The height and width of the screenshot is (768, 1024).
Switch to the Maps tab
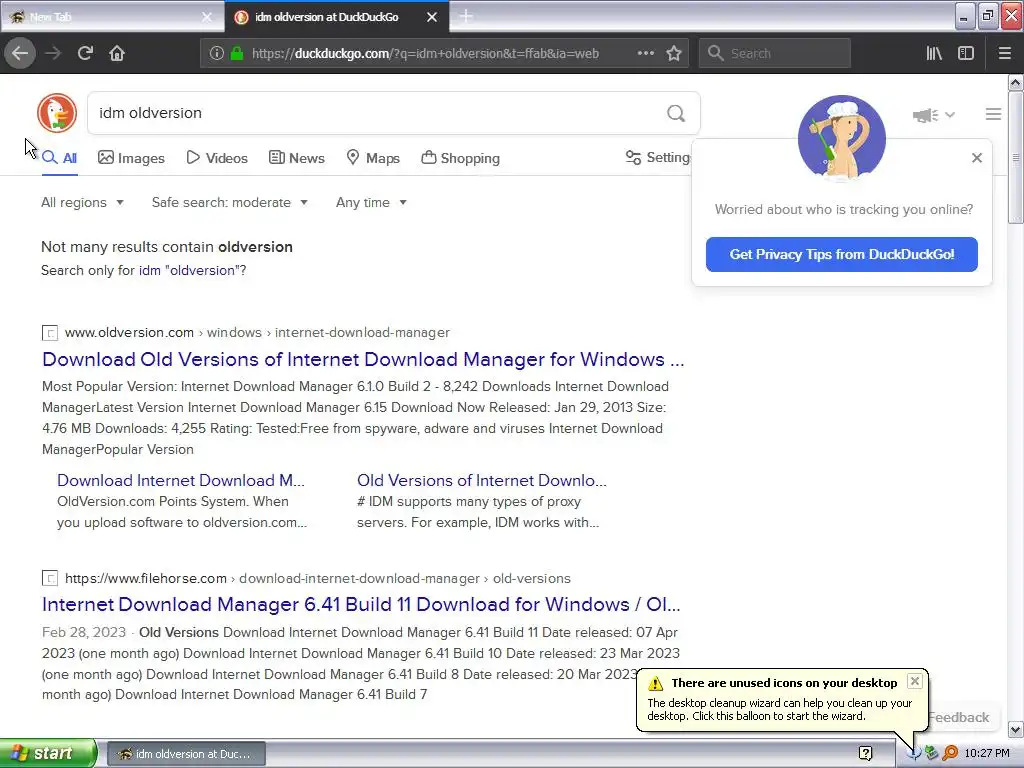click(373, 158)
